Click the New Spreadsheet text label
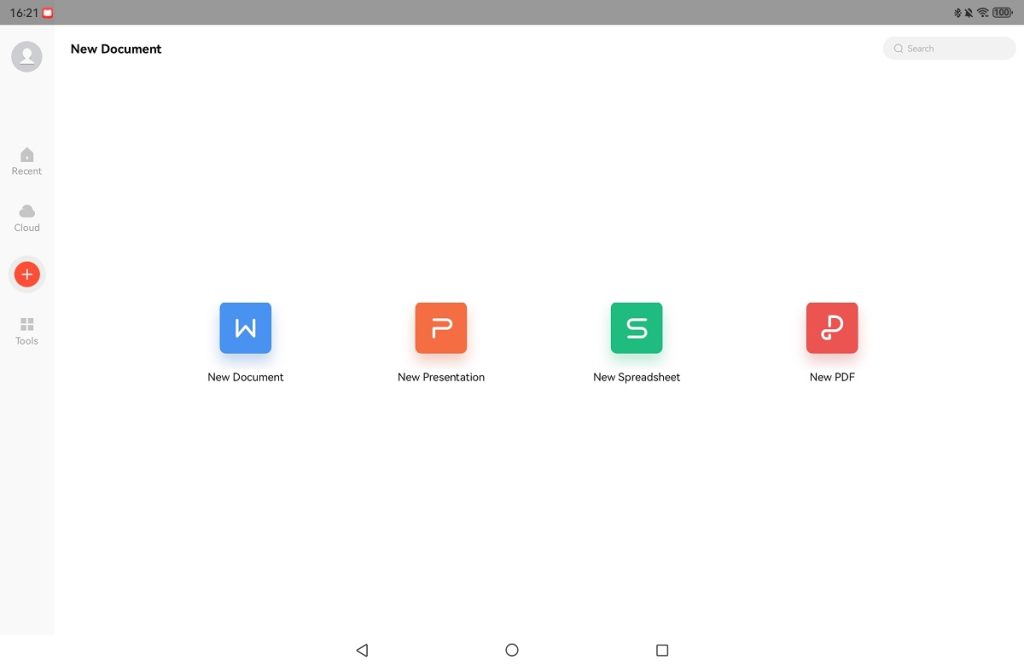 [637, 377]
